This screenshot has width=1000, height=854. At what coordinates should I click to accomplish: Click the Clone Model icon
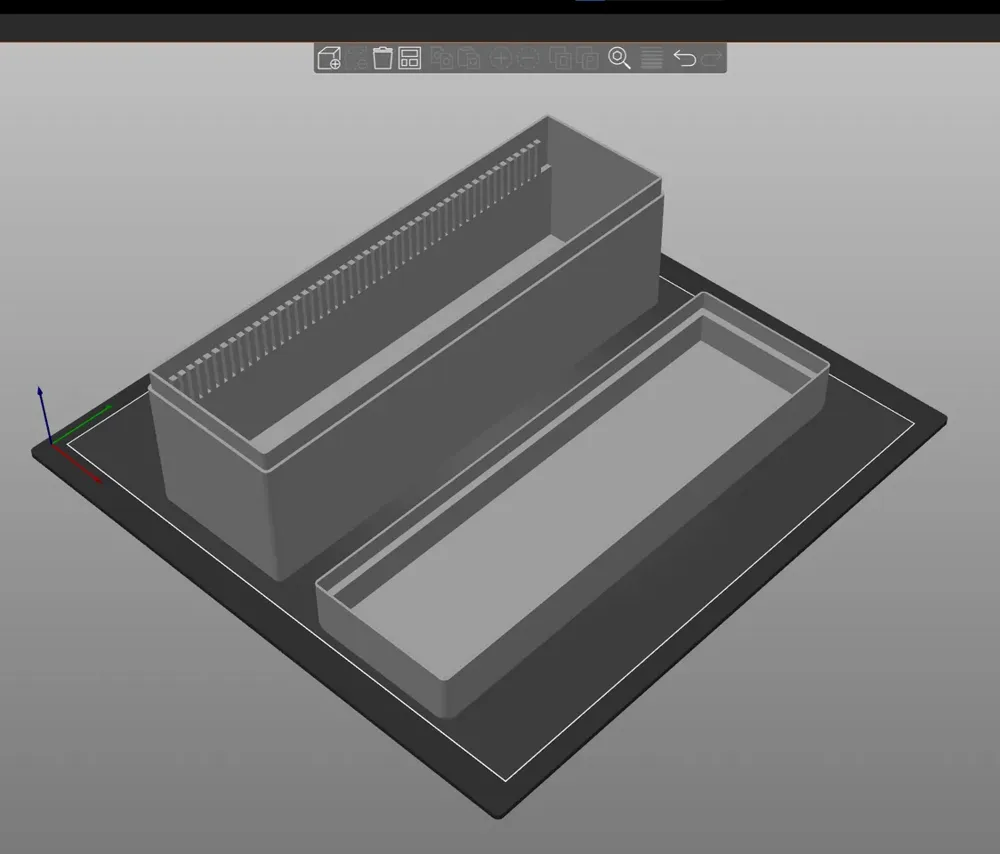560,59
